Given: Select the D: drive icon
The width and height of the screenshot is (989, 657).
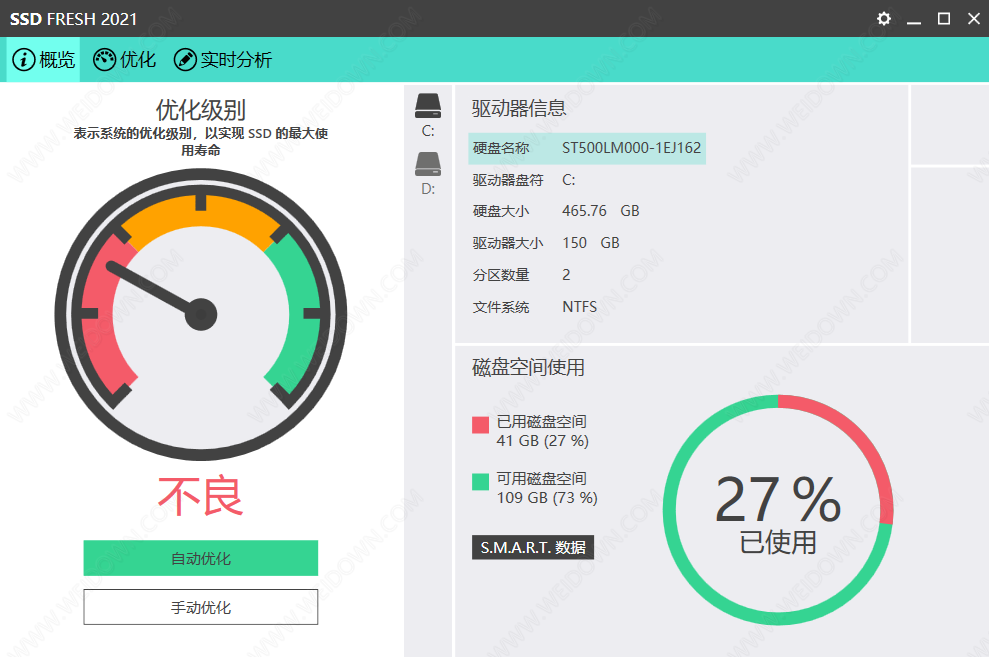Looking at the screenshot, I should [428, 164].
